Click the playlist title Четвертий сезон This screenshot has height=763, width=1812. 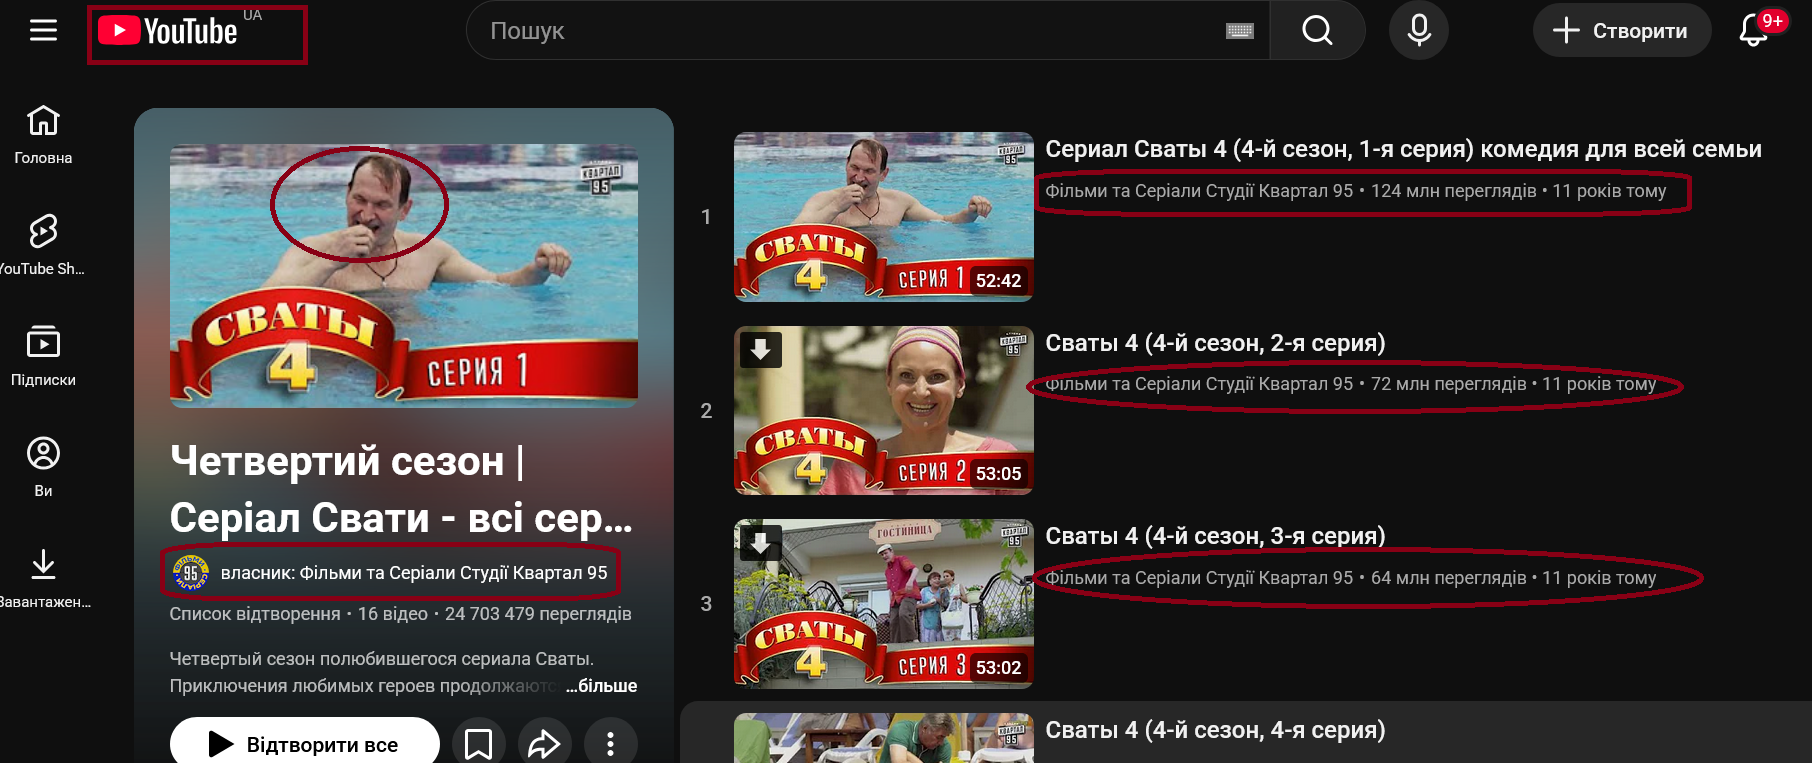click(x=401, y=489)
